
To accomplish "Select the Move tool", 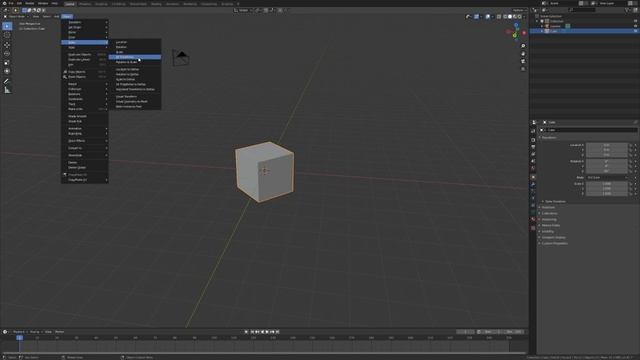I will click(x=7, y=44).
